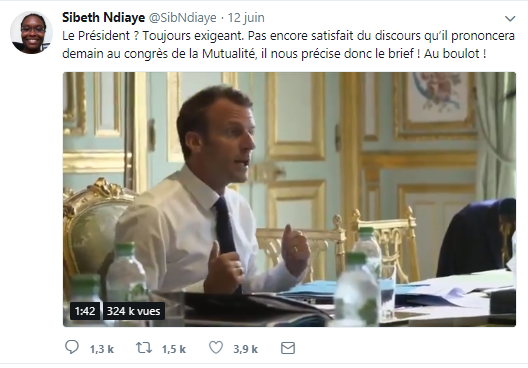Open Sibeth Ndiaye's profile avatar
This screenshot has height=368, width=528.
pos(31,32)
